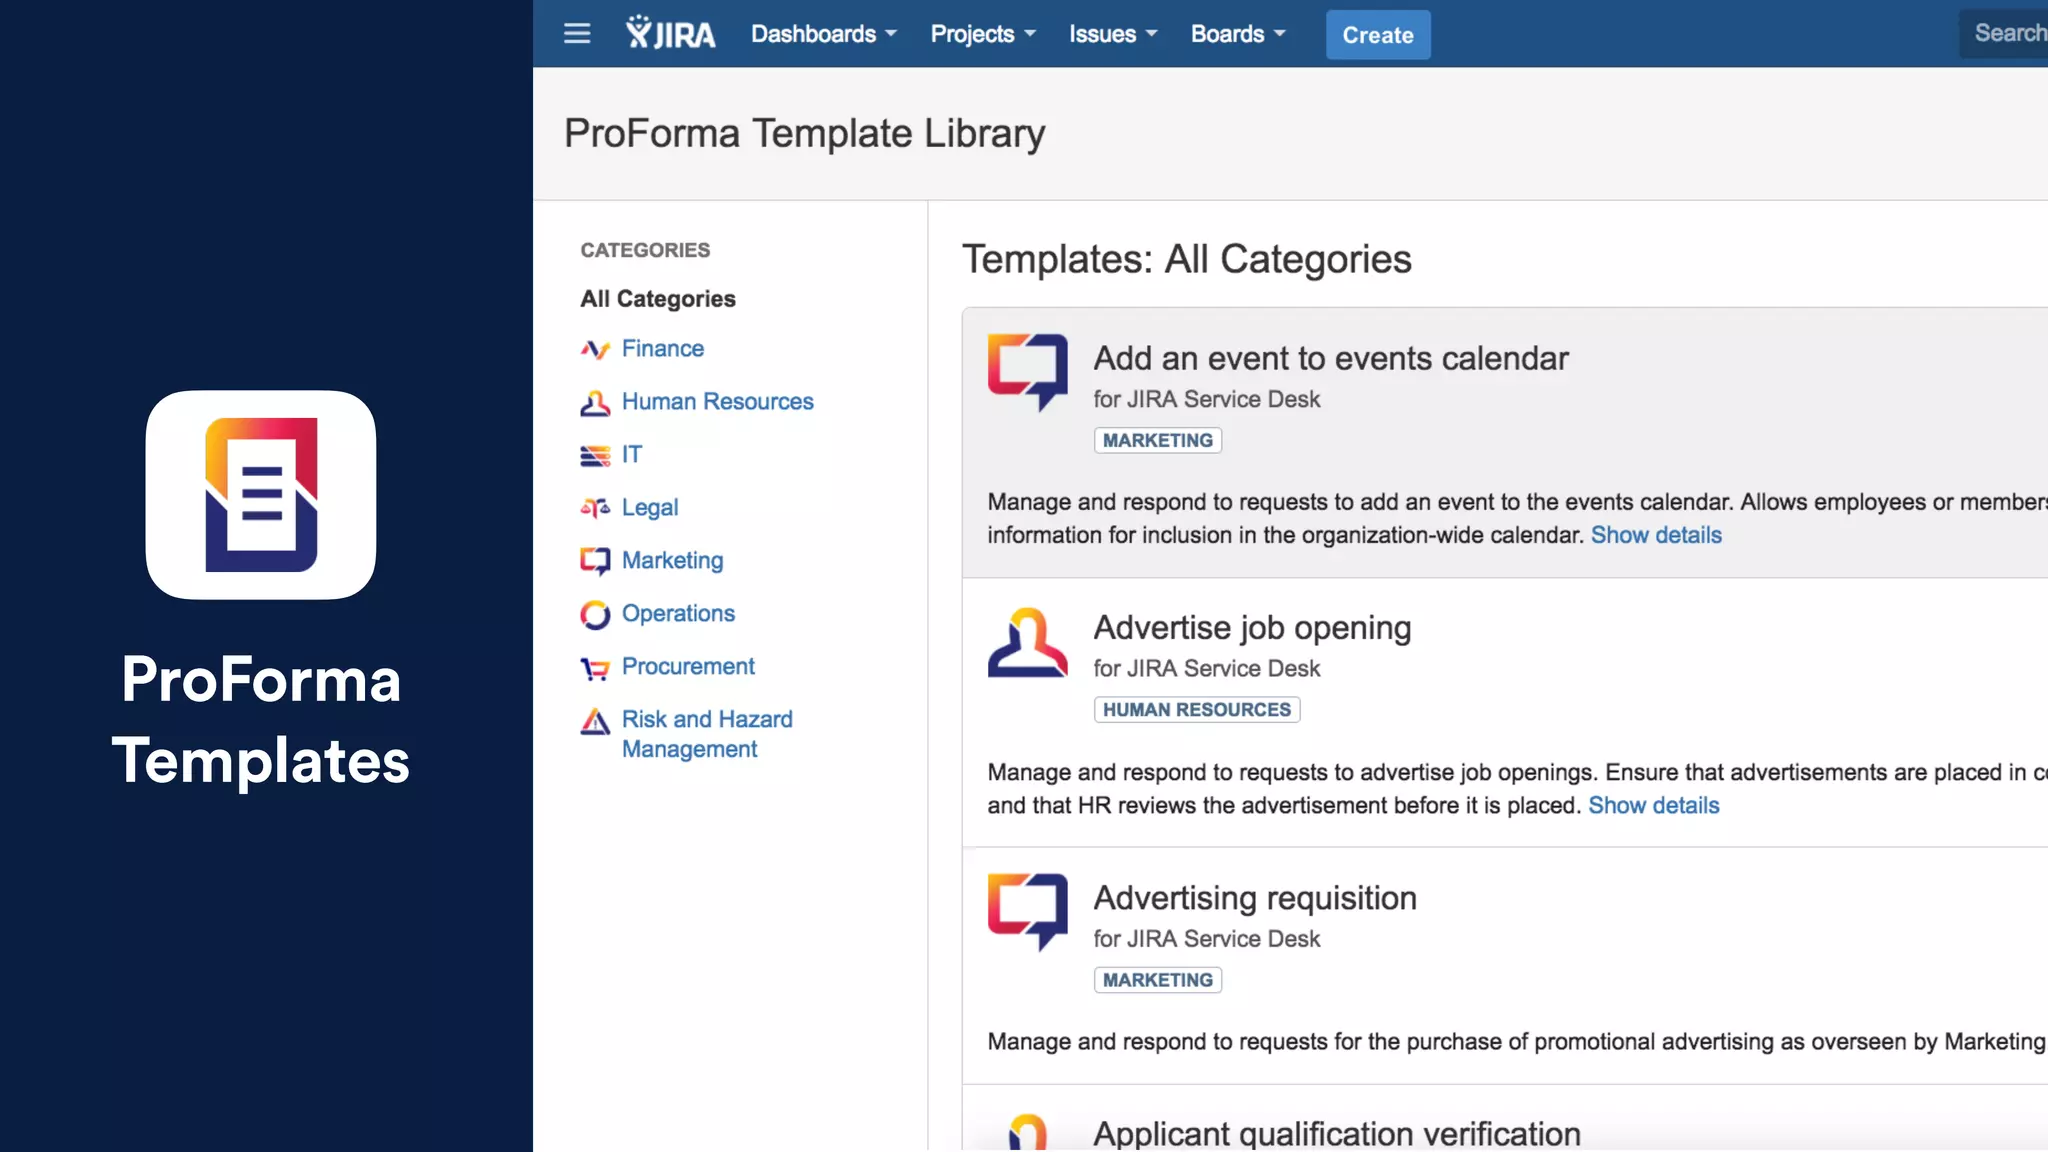Open Advertising requisition template title

[1255, 898]
